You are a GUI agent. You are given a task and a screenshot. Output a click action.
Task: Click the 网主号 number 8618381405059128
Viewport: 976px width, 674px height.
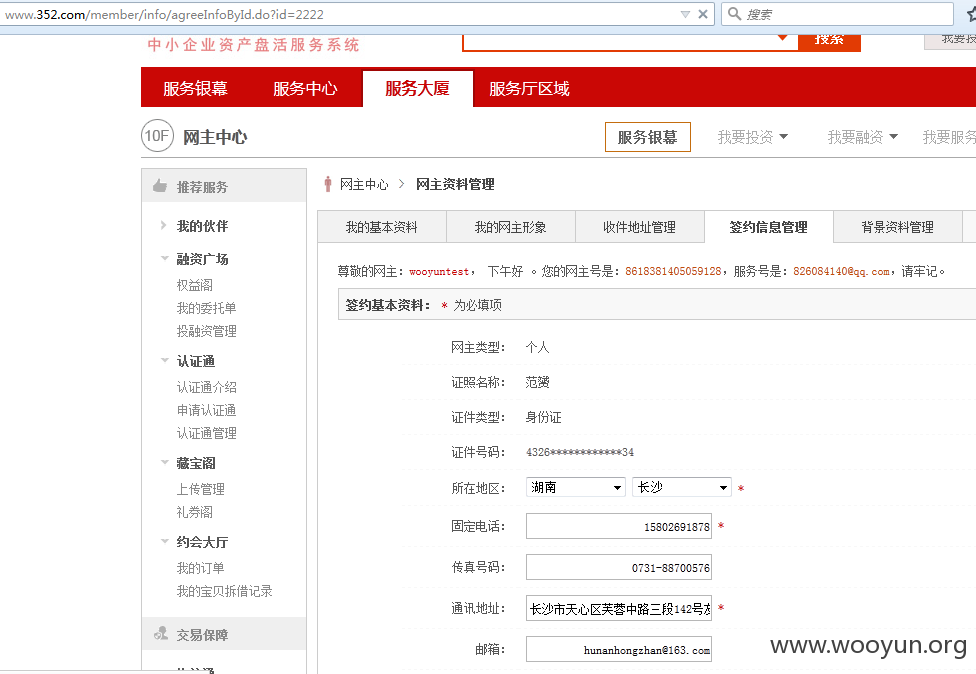(x=673, y=271)
